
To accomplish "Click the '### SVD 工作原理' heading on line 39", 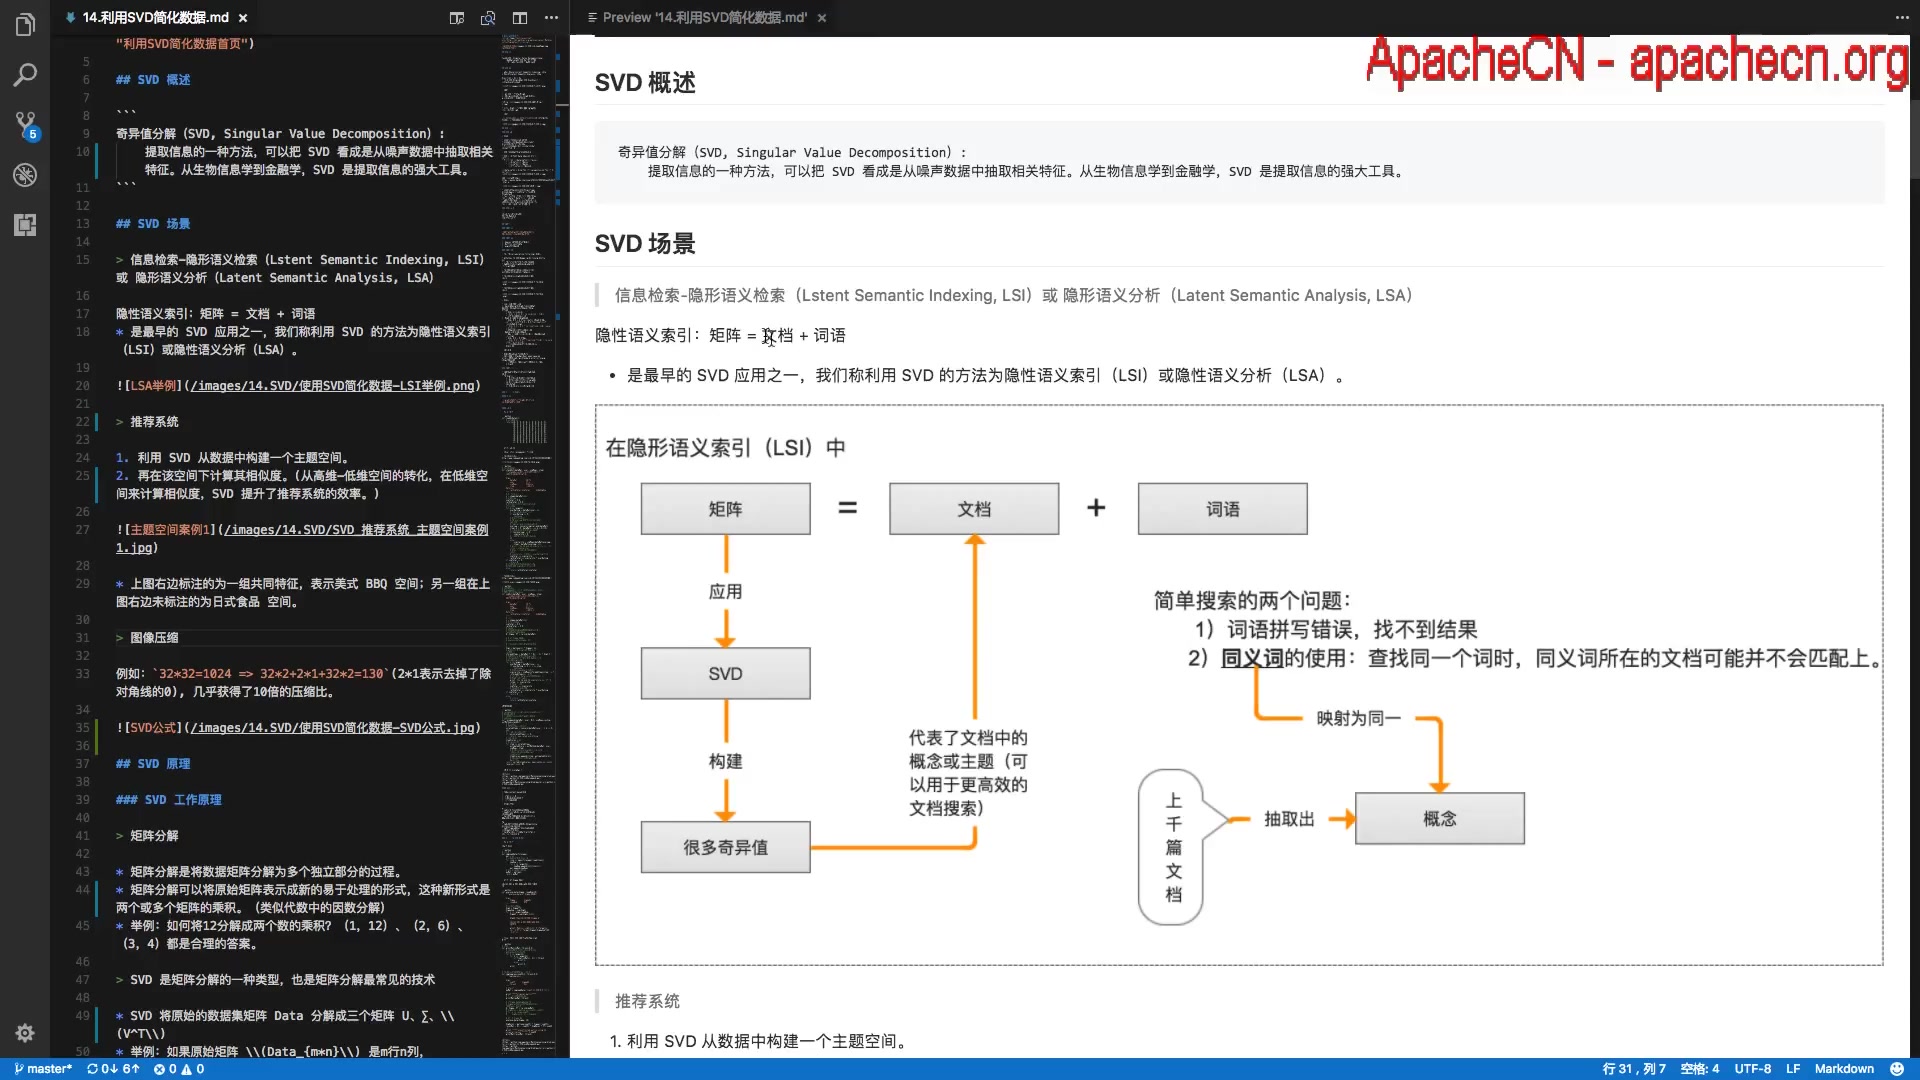I will pyautogui.click(x=169, y=800).
